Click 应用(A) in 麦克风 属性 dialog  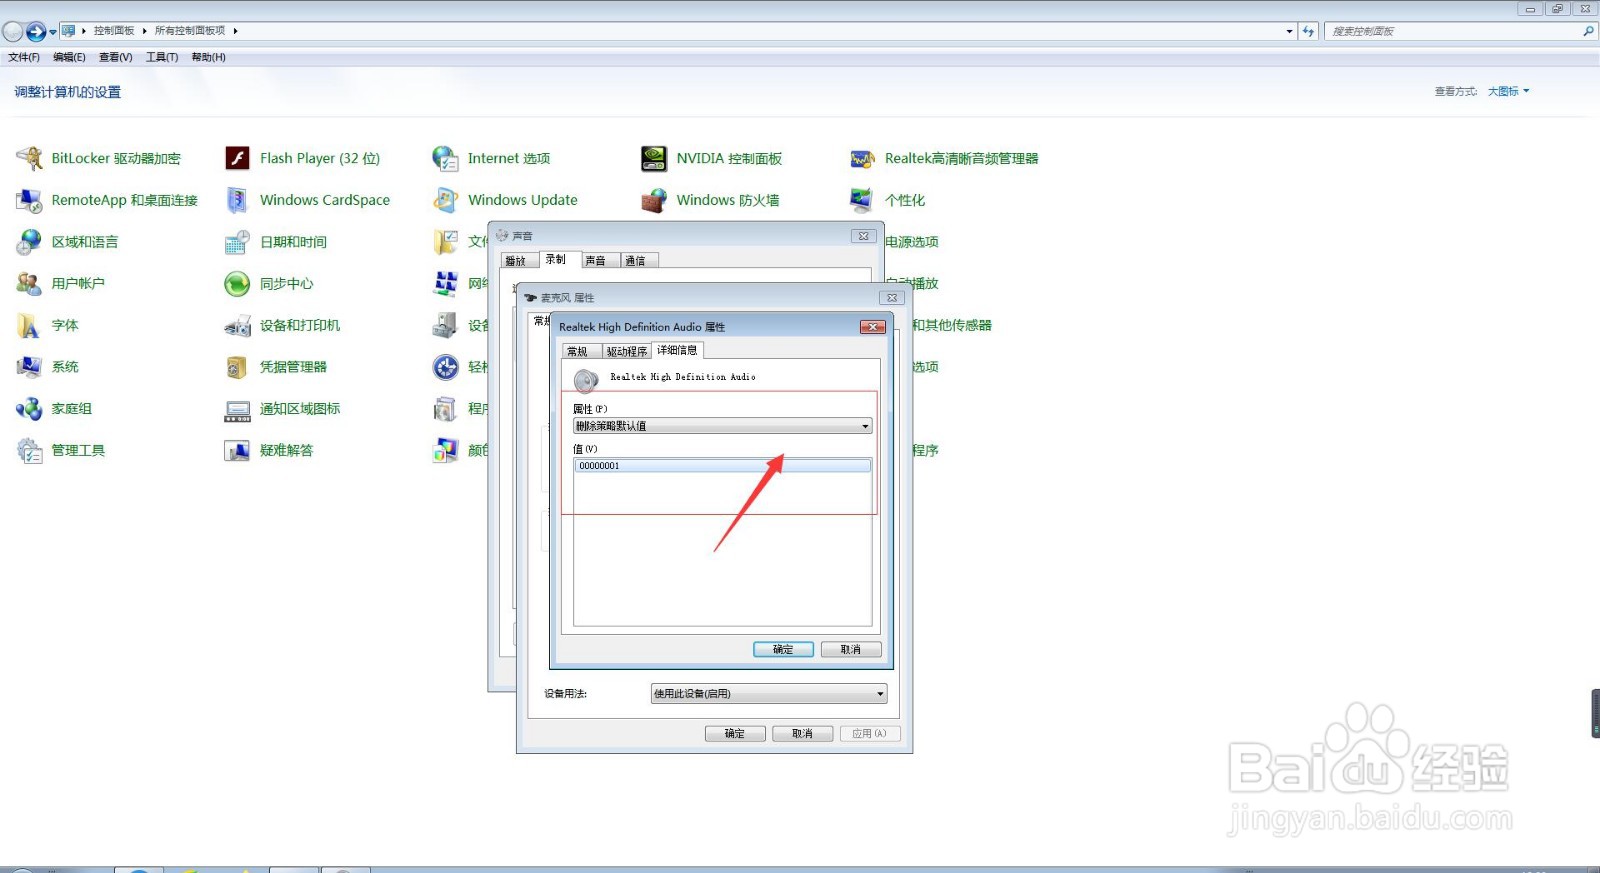pos(870,733)
